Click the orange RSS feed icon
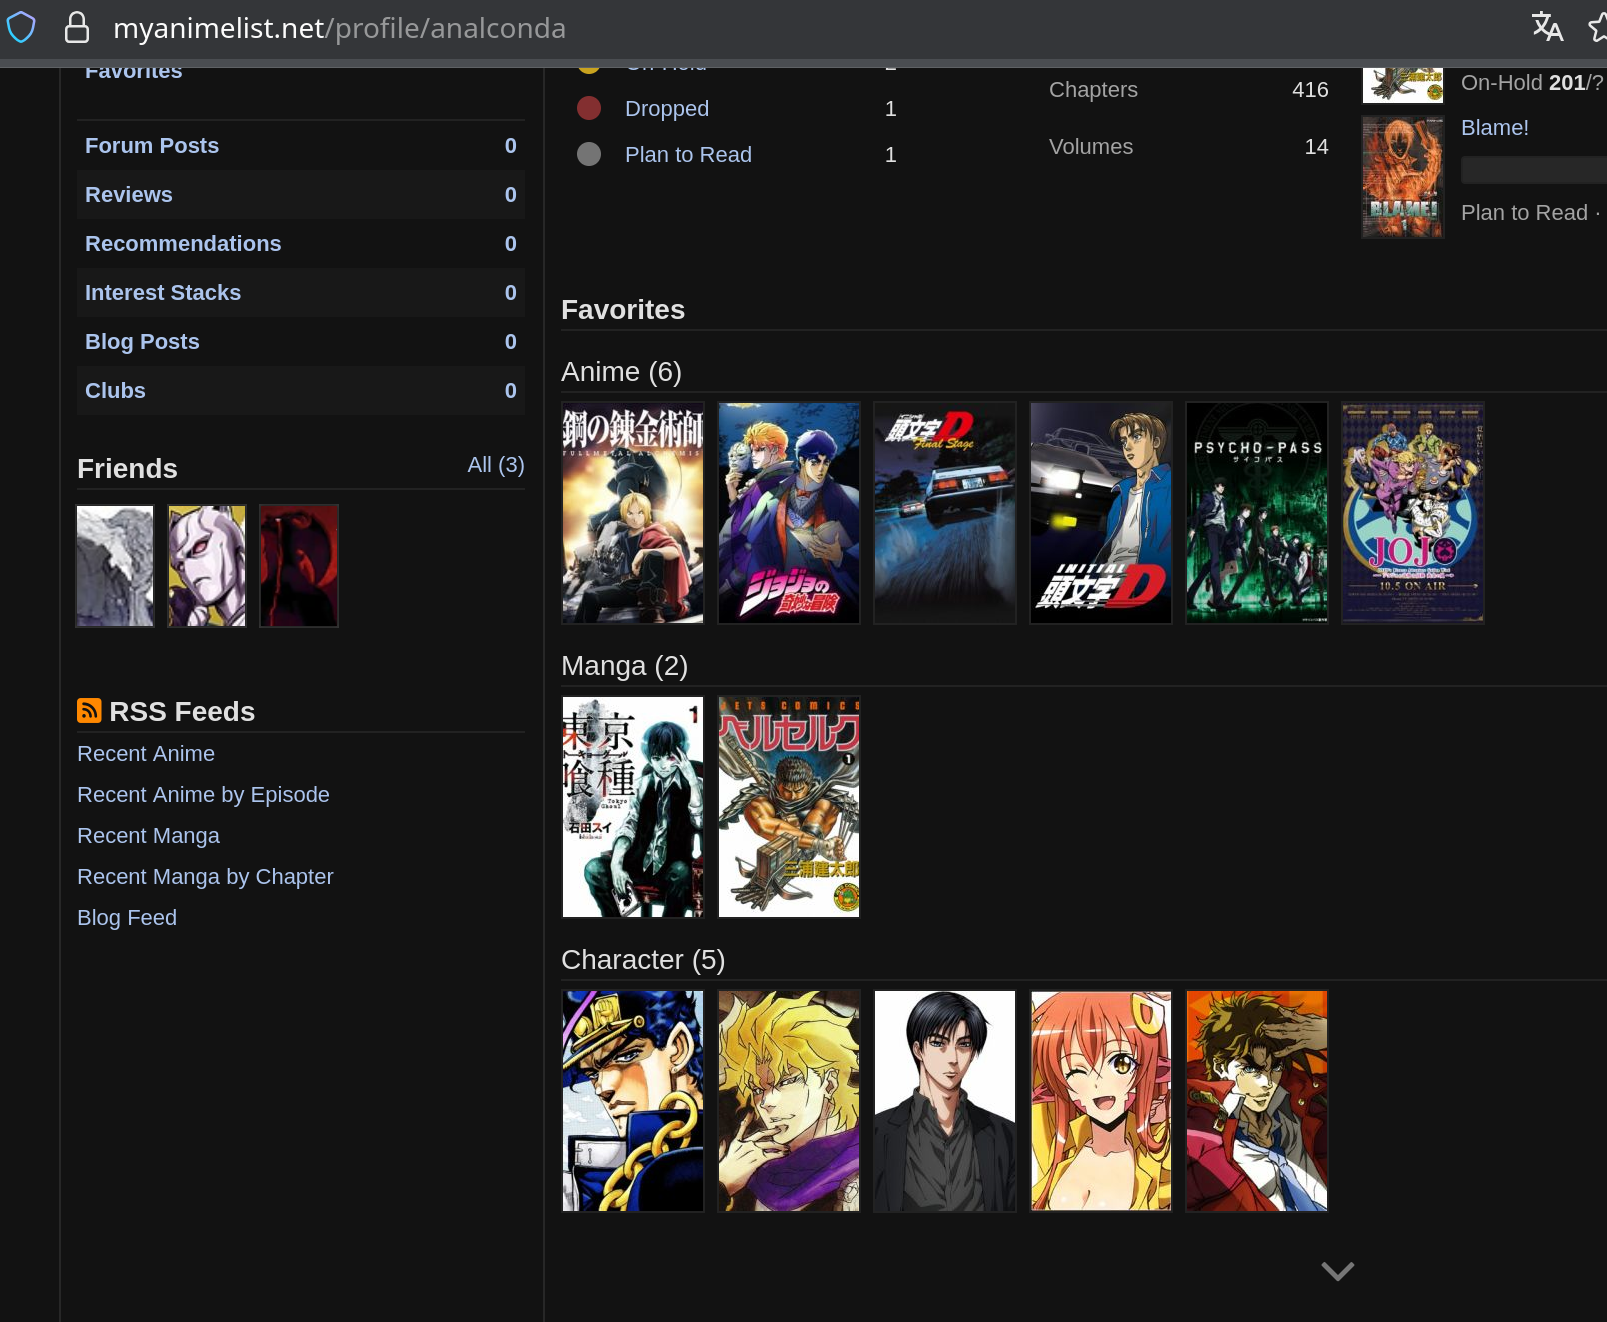The image size is (1607, 1322). coord(89,711)
